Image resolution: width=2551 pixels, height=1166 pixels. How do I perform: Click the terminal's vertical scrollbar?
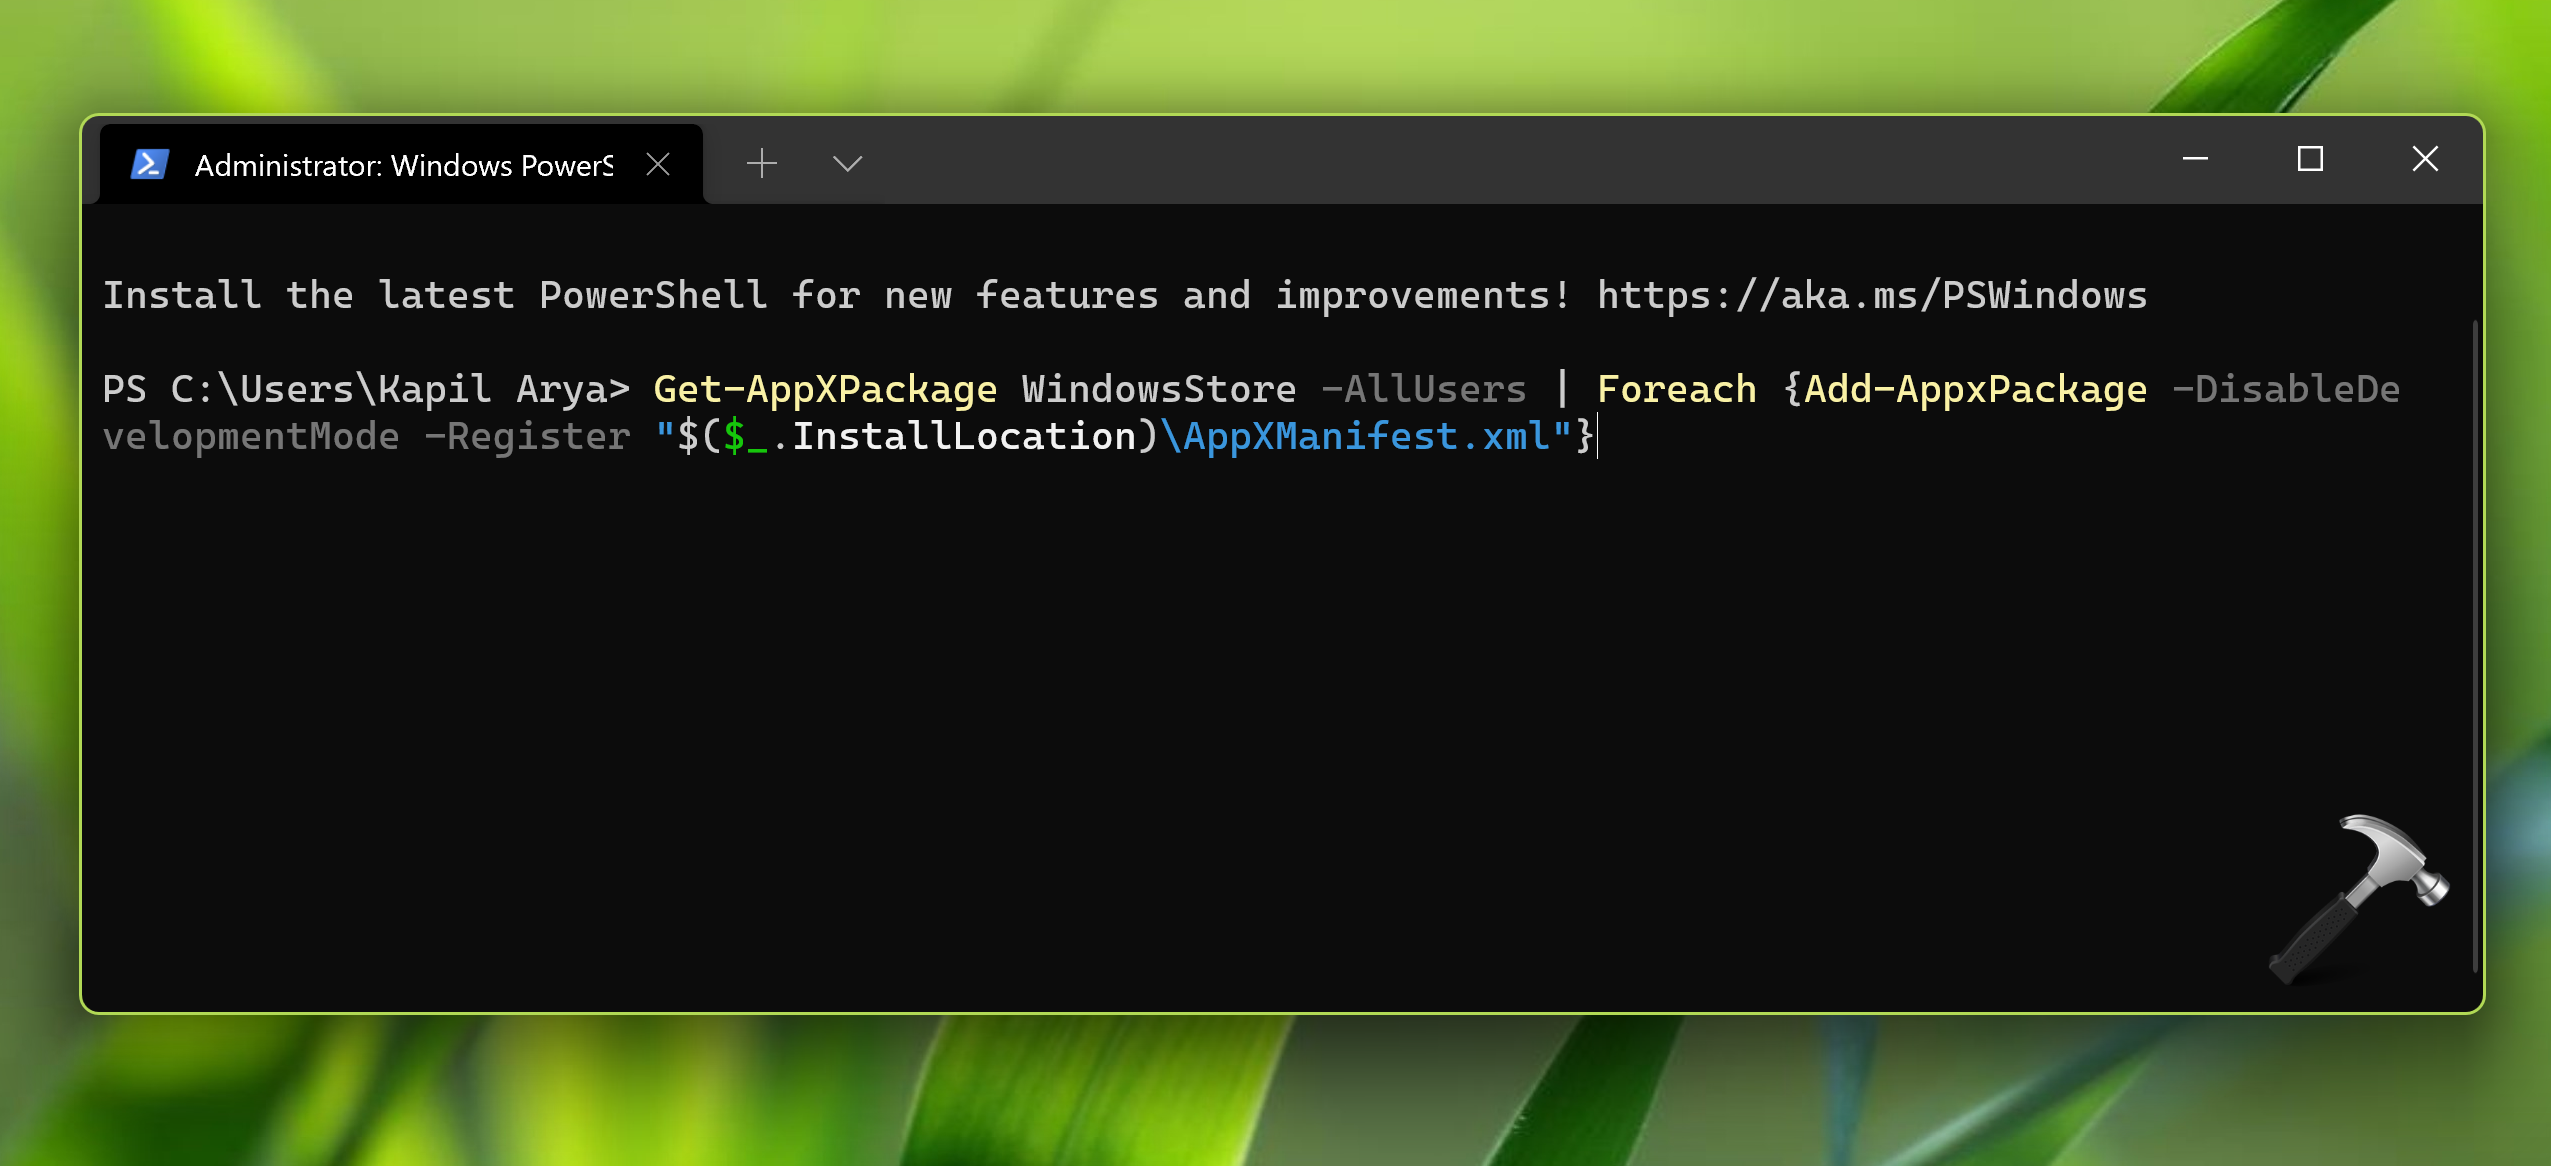pos(2474,640)
